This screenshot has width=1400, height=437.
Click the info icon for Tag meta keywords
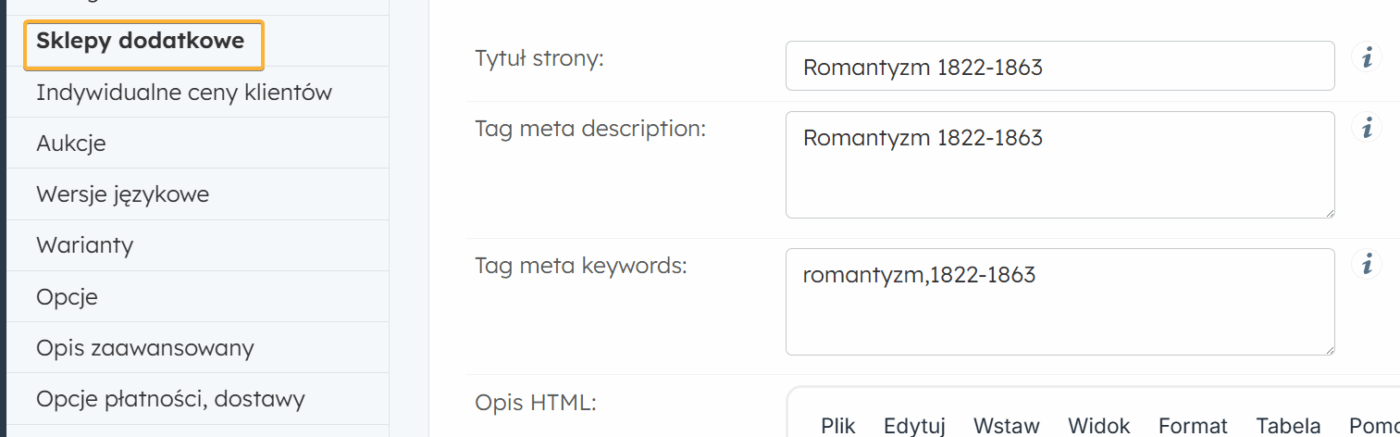click(x=1366, y=264)
